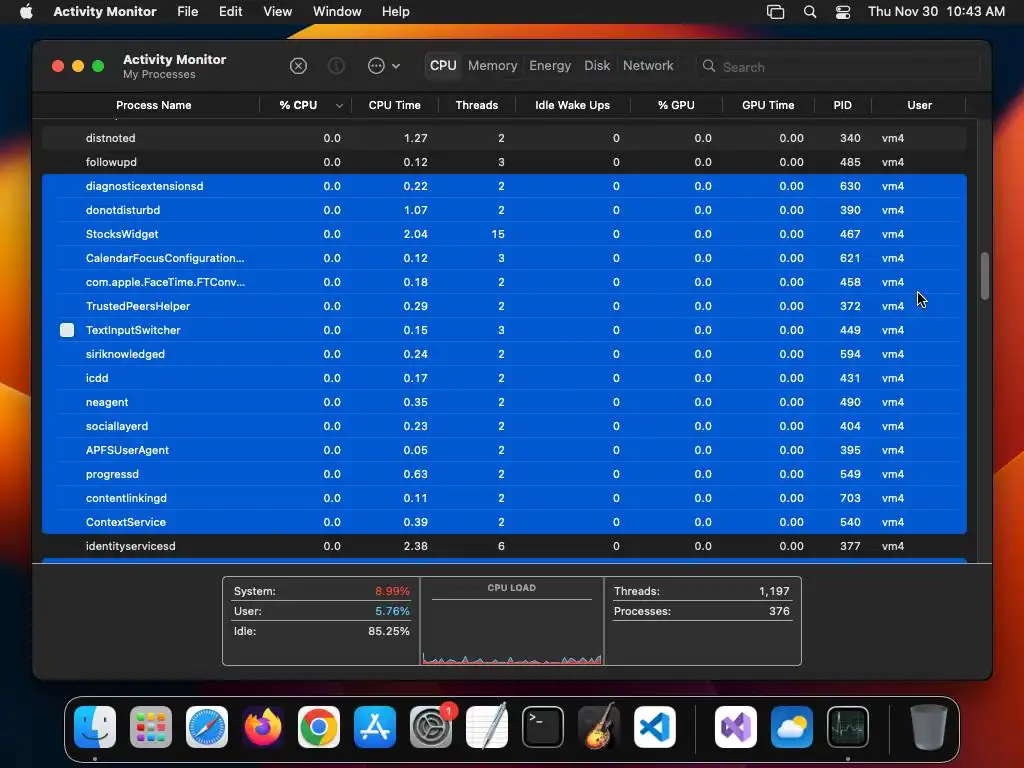Focus the Search processes field
Viewport: 1024px width, 768px height.
838,67
